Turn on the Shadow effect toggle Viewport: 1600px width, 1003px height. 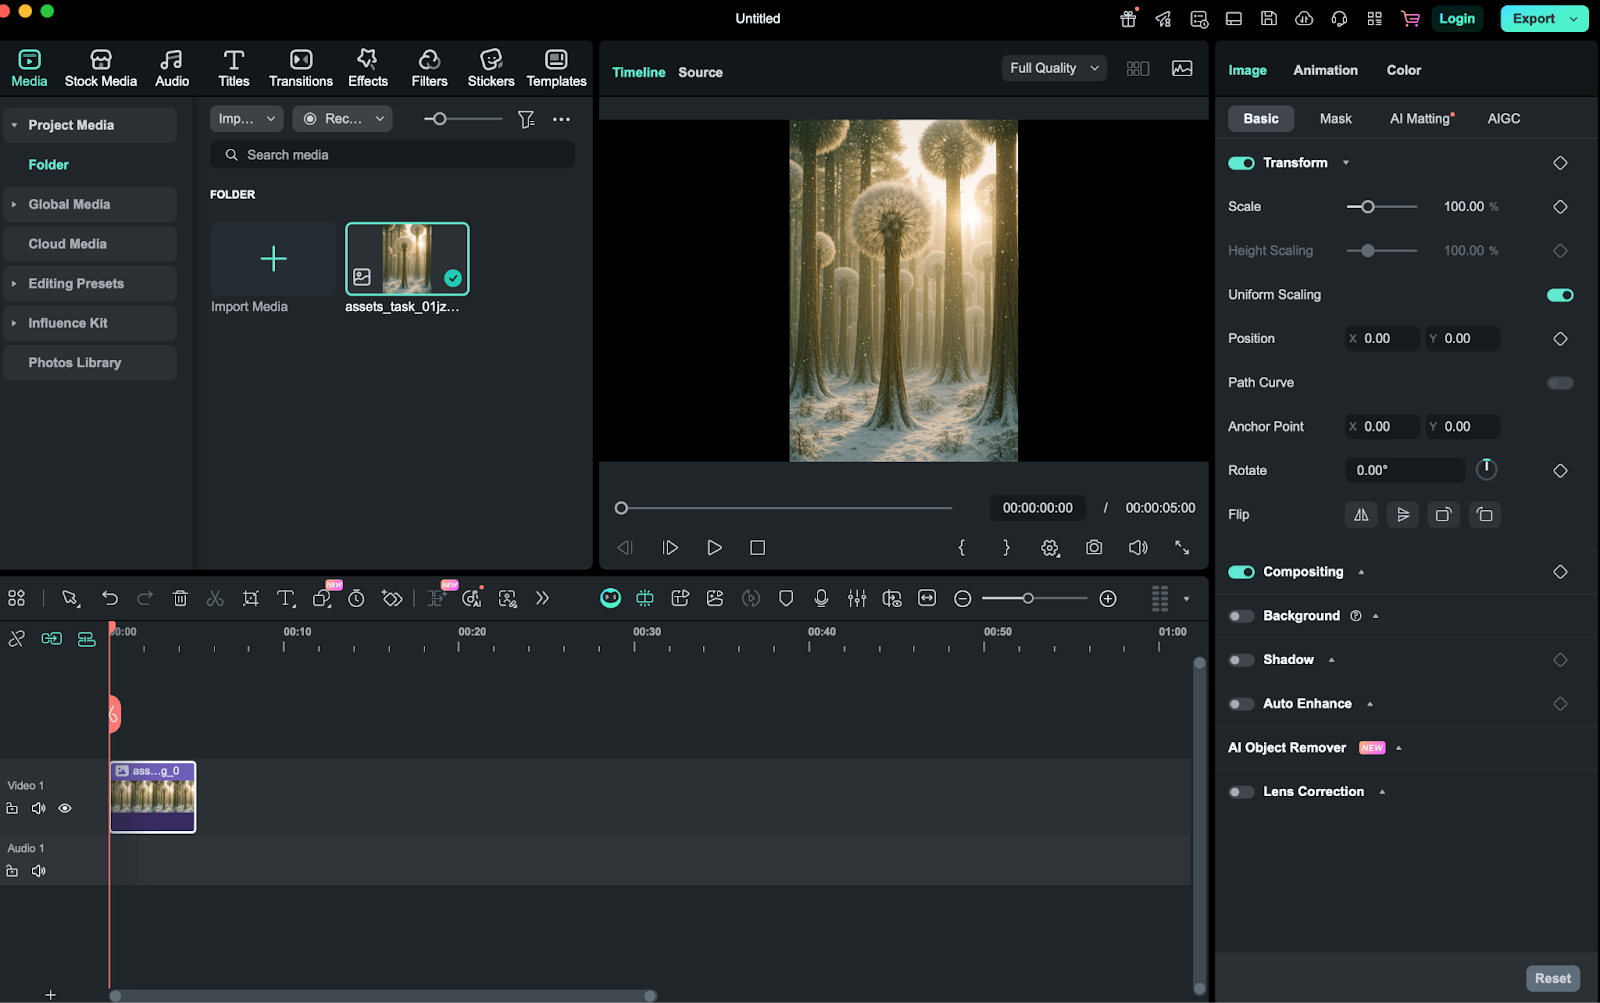(1241, 660)
